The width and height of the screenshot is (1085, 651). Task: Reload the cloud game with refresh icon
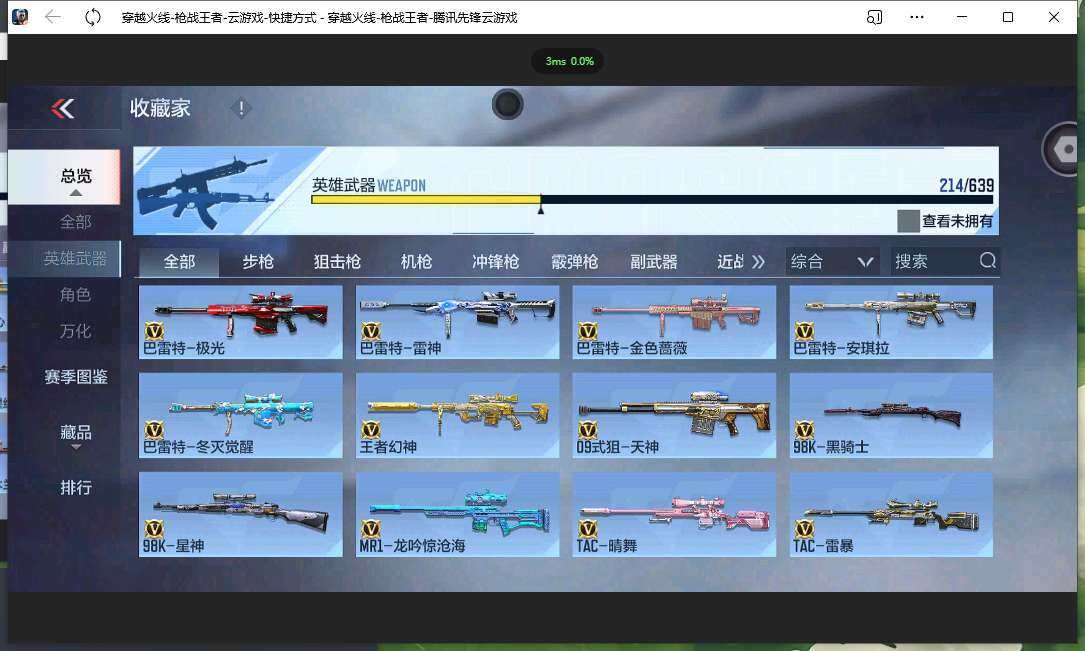(92, 17)
